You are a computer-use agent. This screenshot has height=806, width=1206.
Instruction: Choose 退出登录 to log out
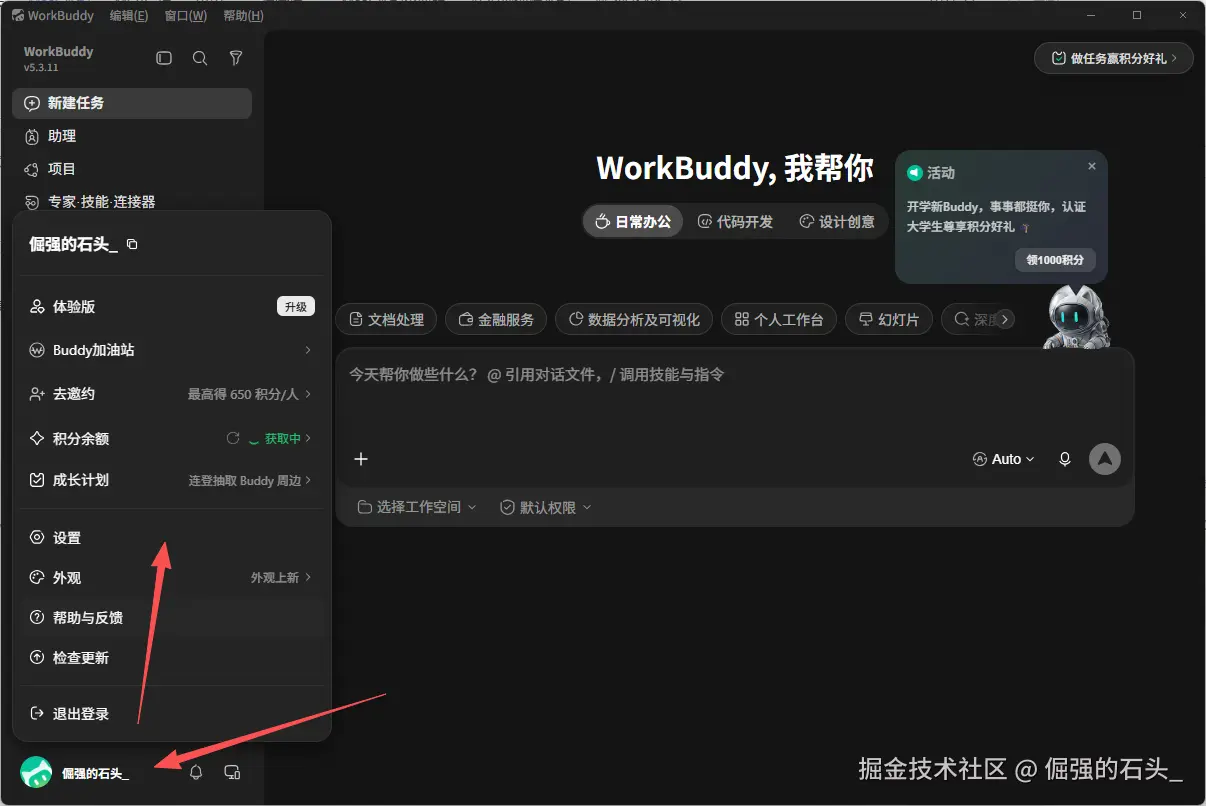(171, 714)
